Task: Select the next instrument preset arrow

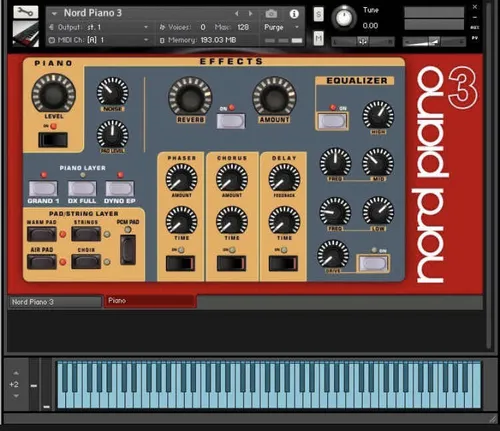Action: 251,13
